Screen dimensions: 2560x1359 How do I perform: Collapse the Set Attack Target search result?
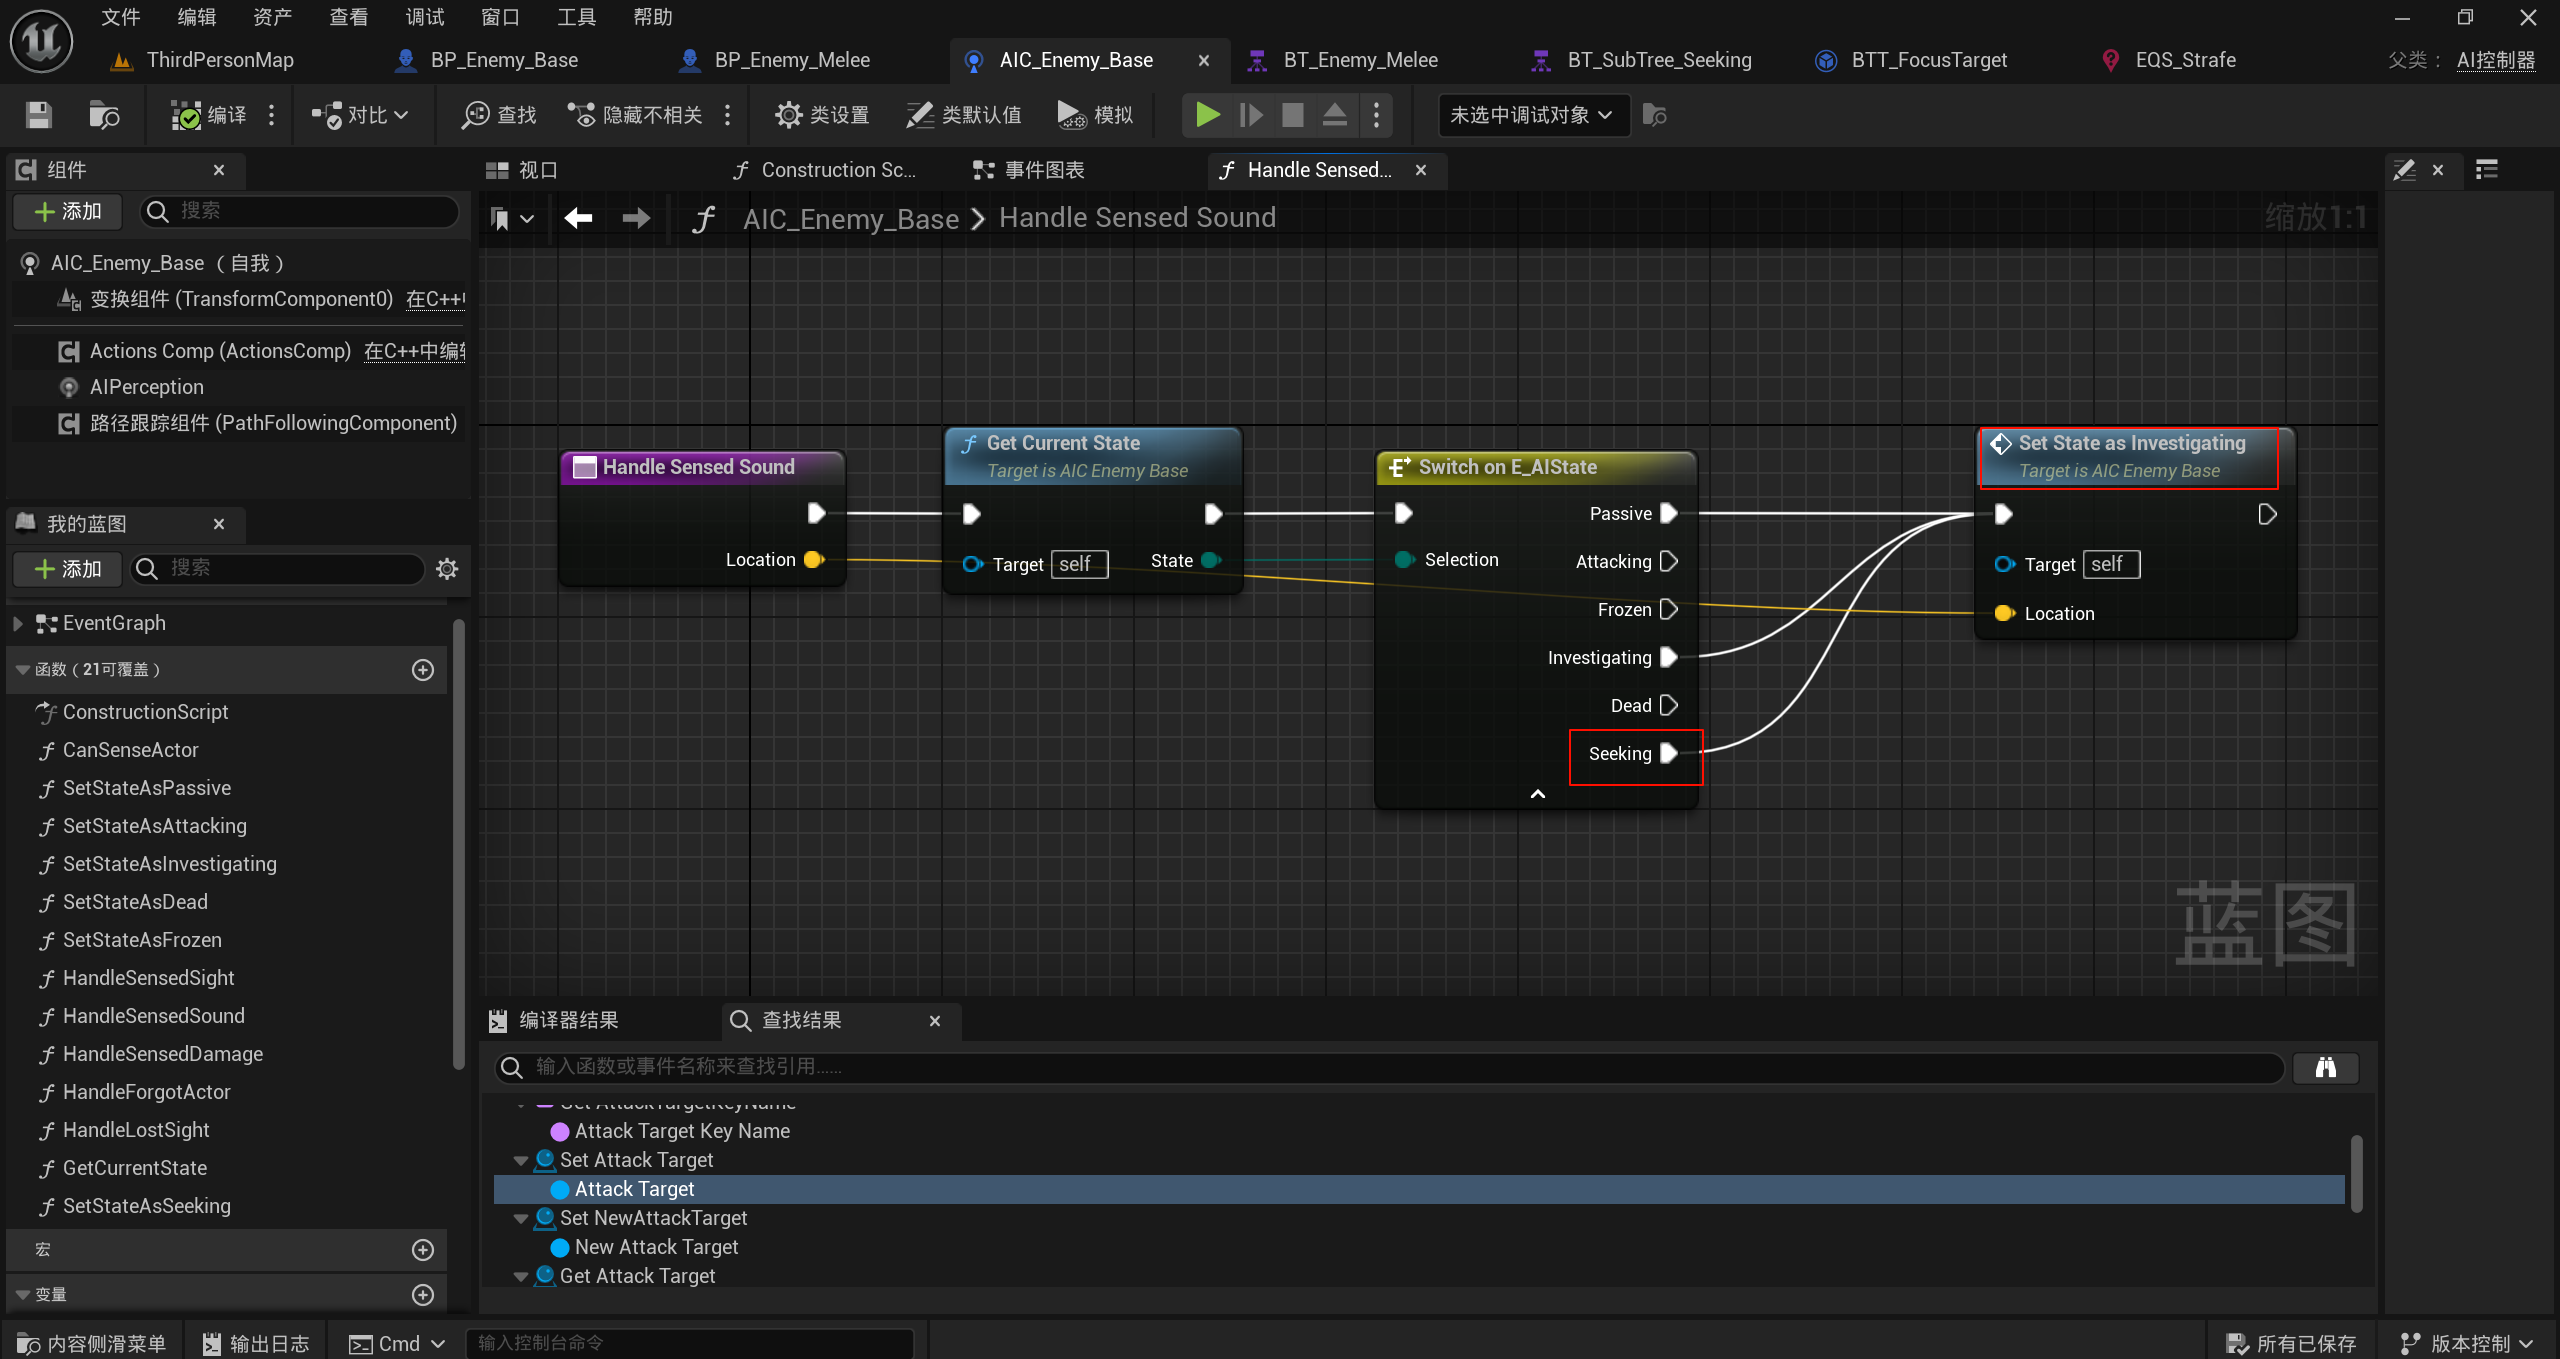tap(520, 1160)
